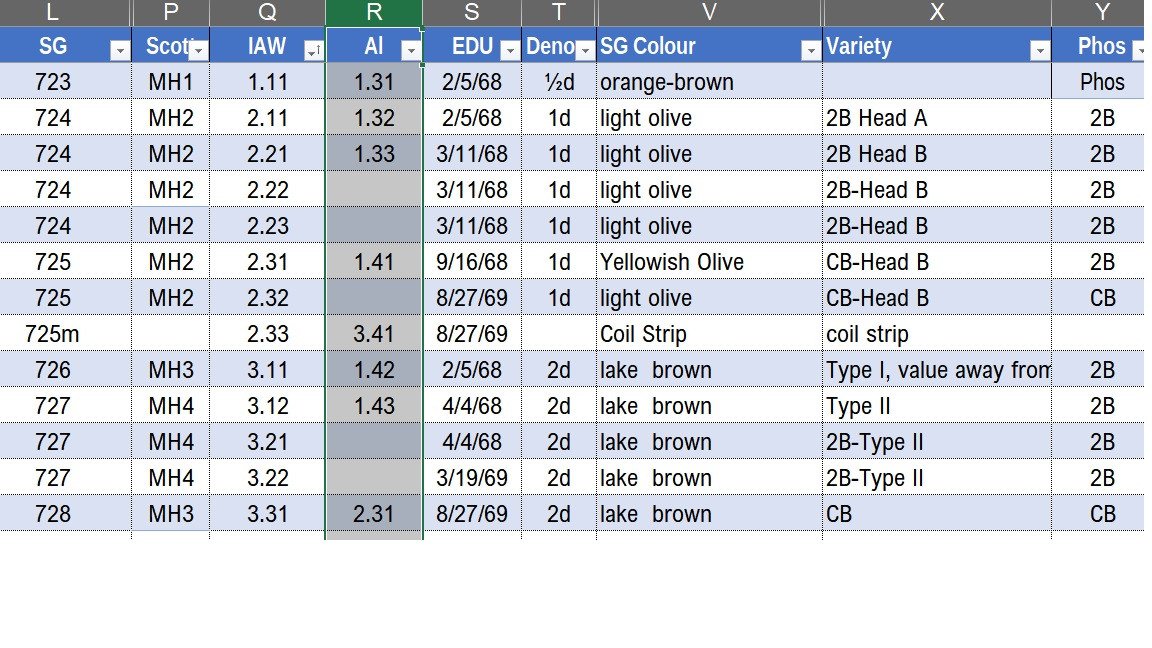This screenshot has height=648, width=1152.
Task: Click the EDU filter arrow button
Action: coord(509,50)
